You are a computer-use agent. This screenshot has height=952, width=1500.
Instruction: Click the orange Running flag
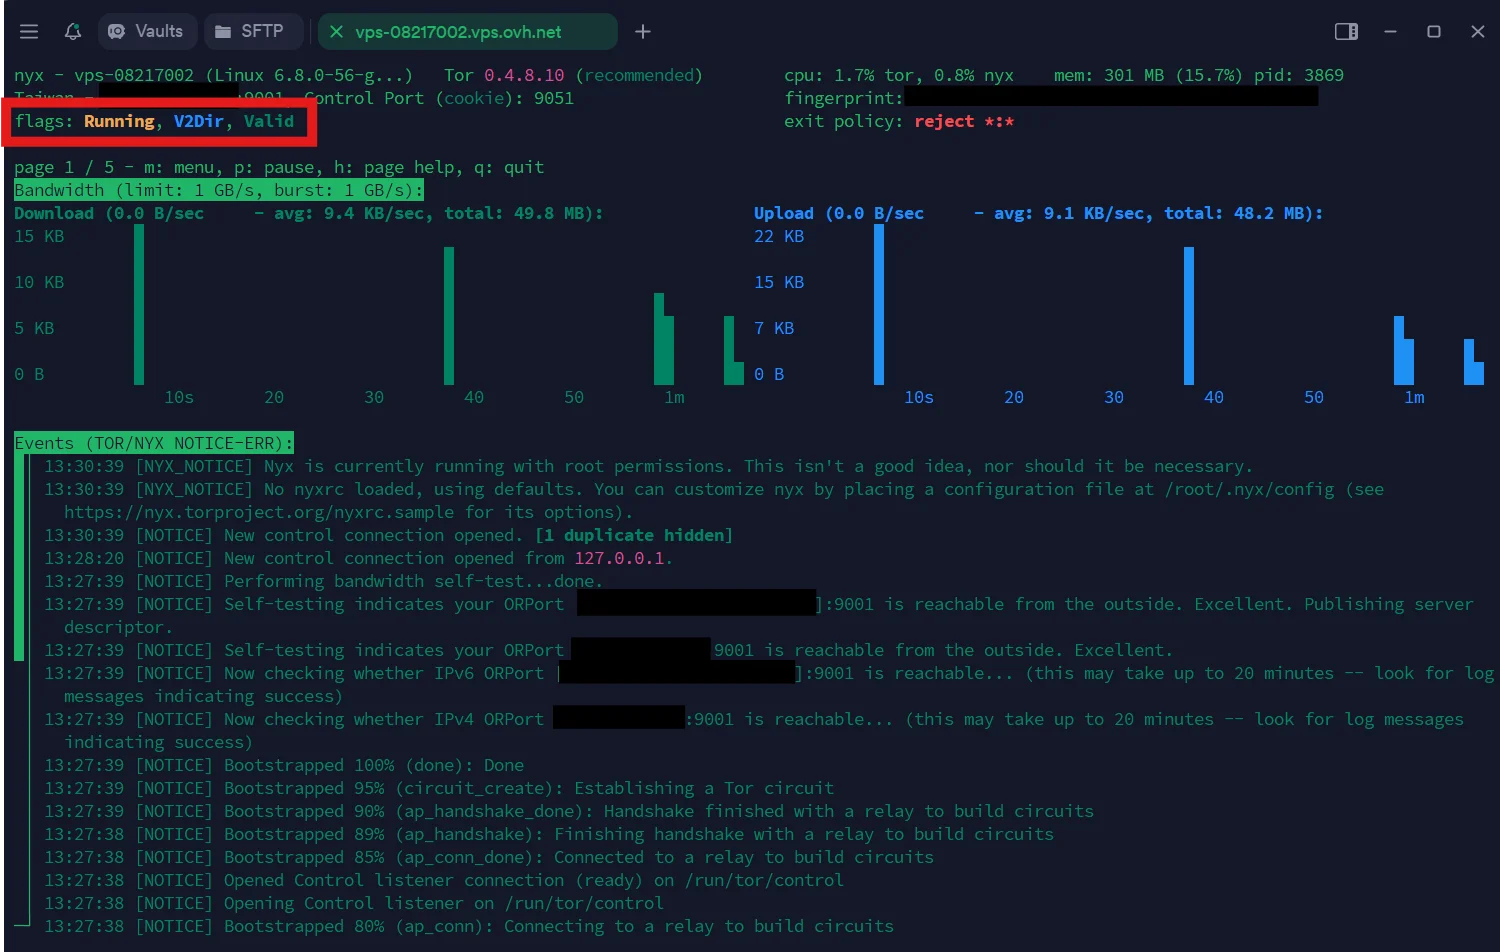click(x=119, y=121)
